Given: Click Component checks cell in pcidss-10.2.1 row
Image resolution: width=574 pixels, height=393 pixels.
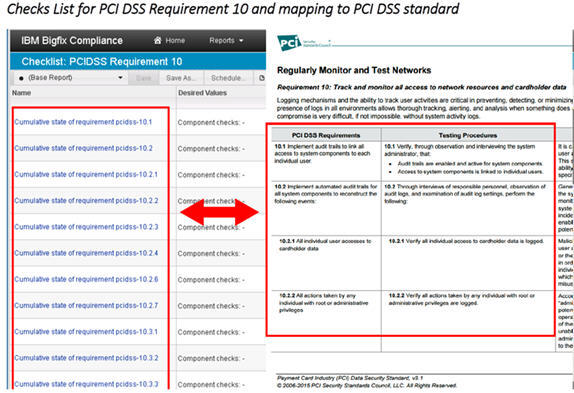Looking at the screenshot, I should [x=211, y=175].
